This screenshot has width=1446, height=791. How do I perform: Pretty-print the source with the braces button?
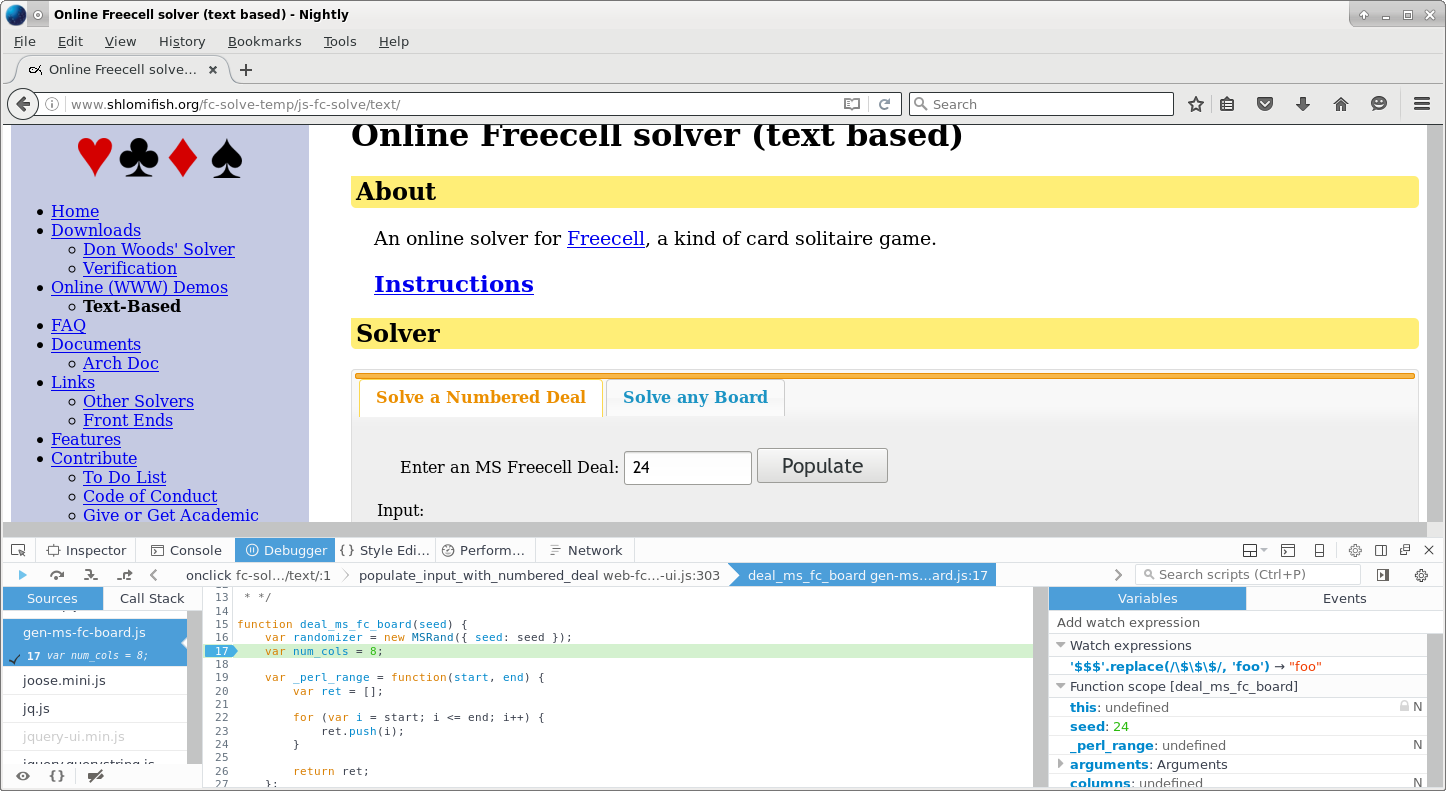point(57,776)
